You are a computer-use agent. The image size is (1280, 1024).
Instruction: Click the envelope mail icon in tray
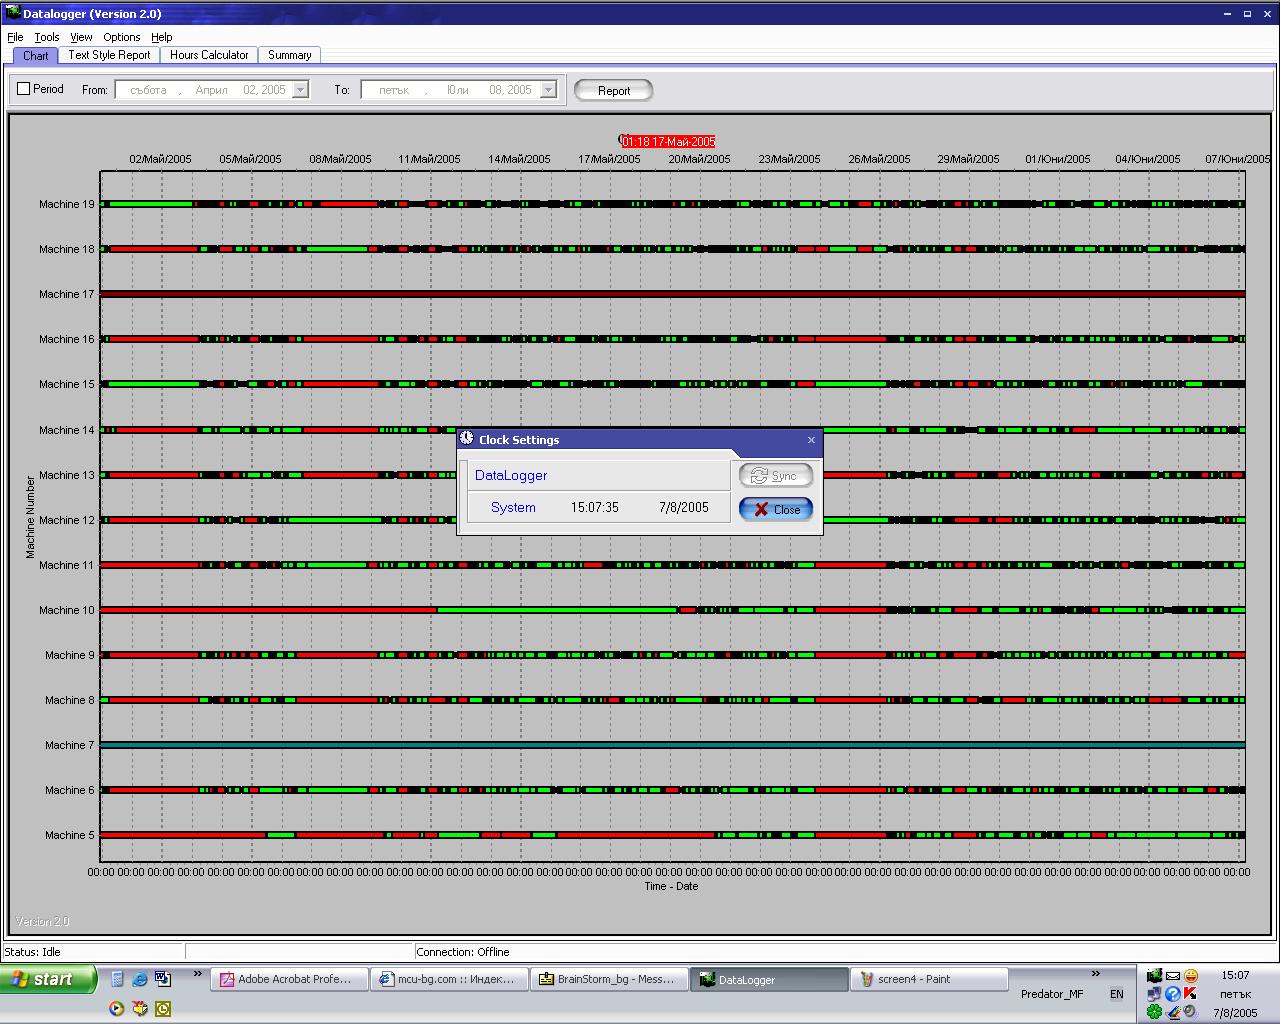1173,976
